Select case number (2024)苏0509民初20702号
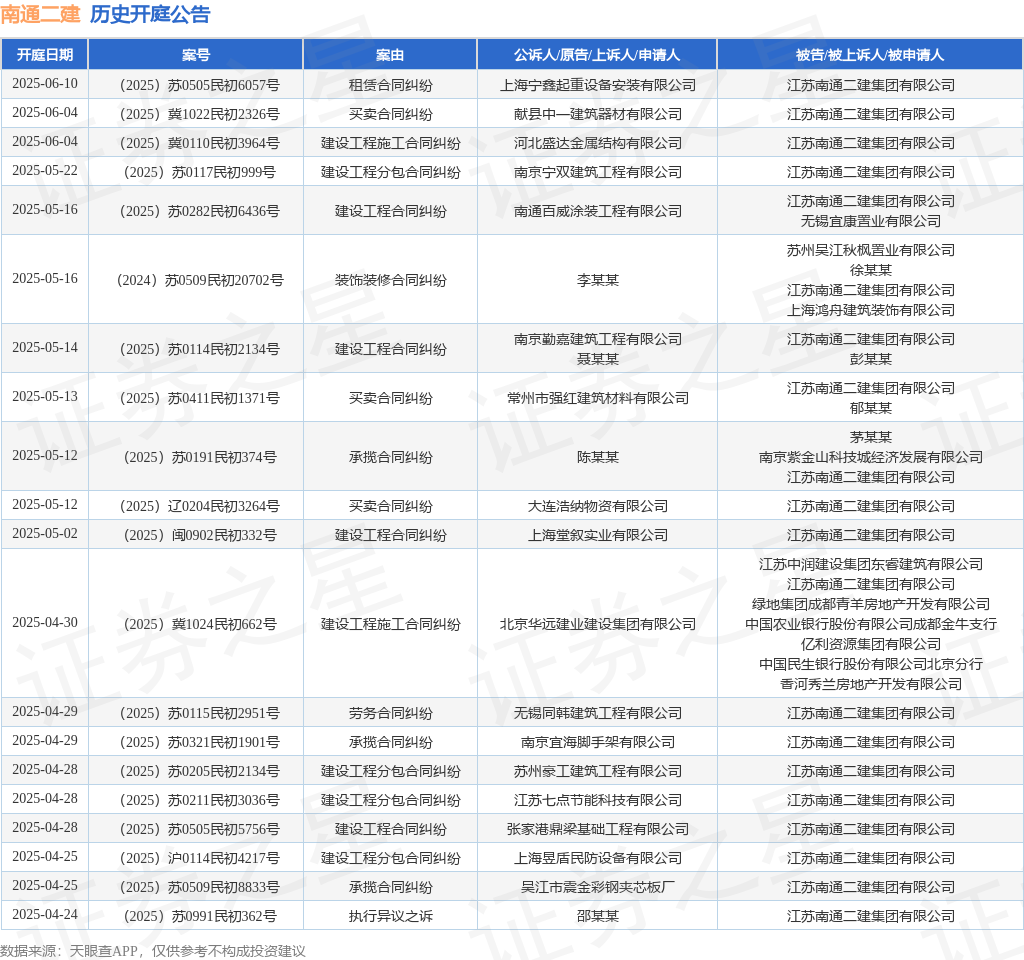The image size is (1024, 960). (x=199, y=280)
